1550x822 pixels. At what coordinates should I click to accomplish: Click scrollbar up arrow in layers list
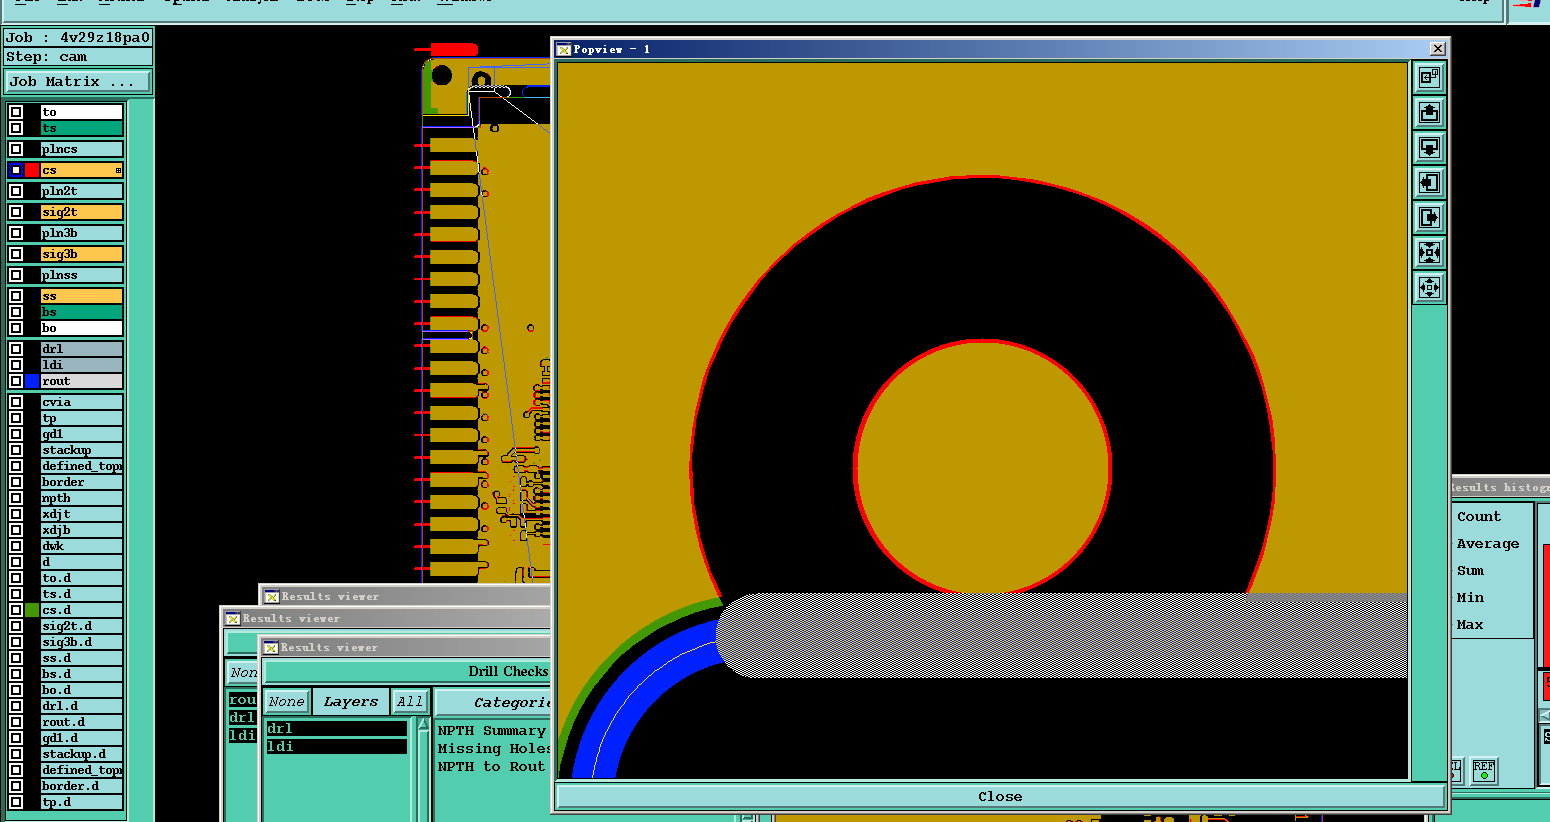click(423, 725)
